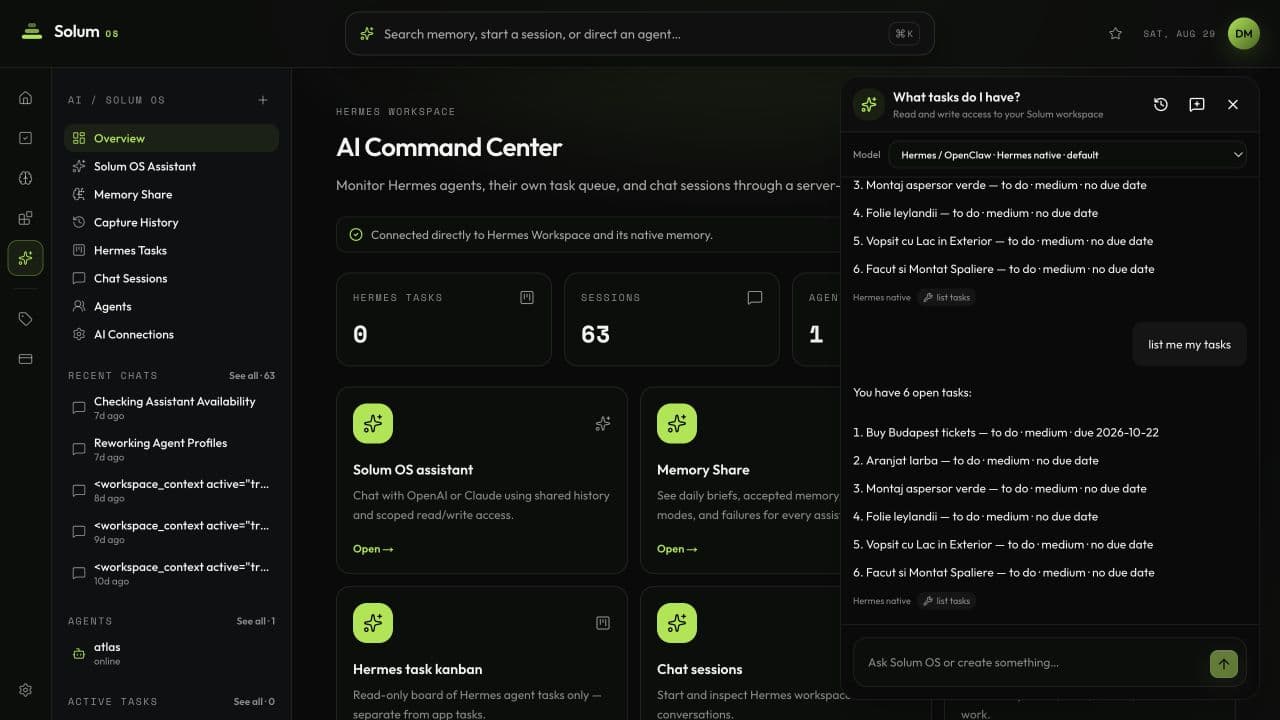This screenshot has height=720, width=1280.
Task: Click sparkle icon at top right of Solum OS assistant card
Action: pos(603,424)
